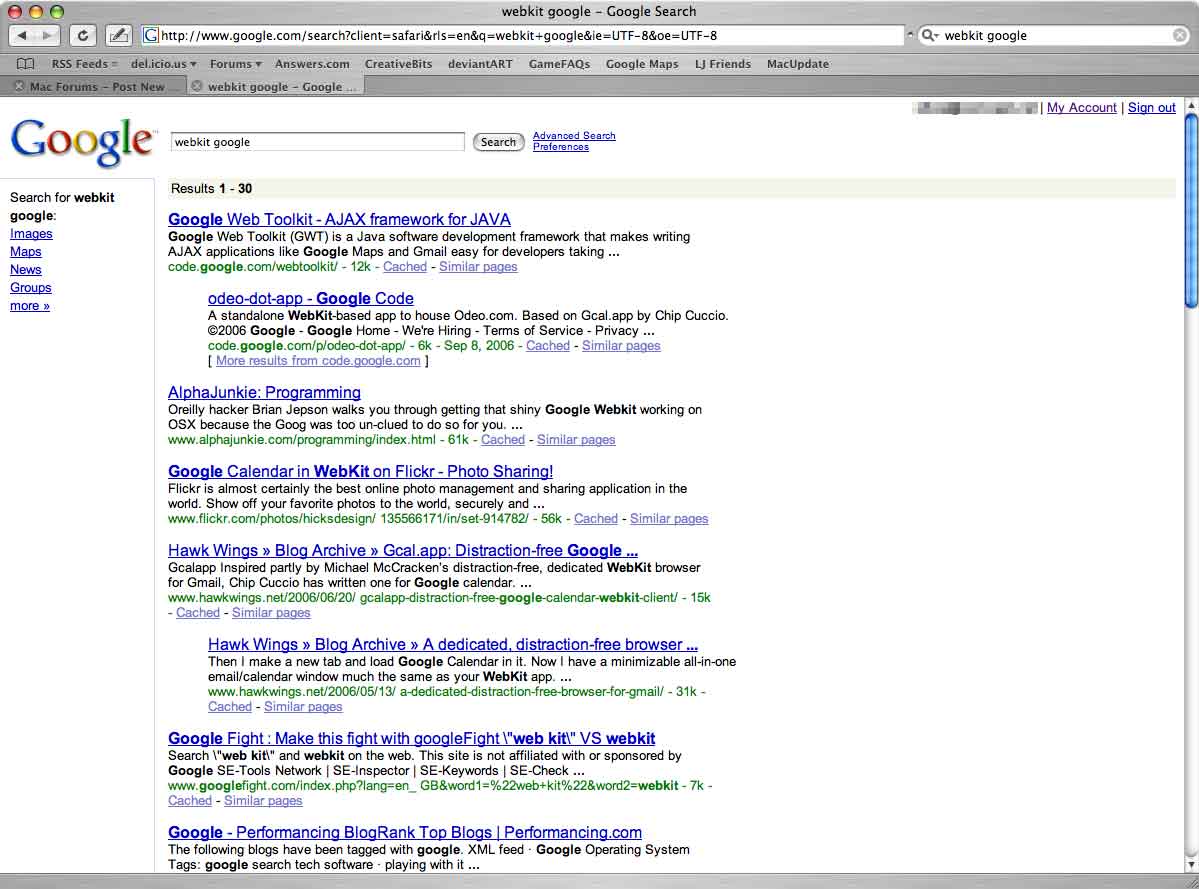Open Cached link for the Flickr result
Screen dimensions: 1199x889
[x=596, y=518]
